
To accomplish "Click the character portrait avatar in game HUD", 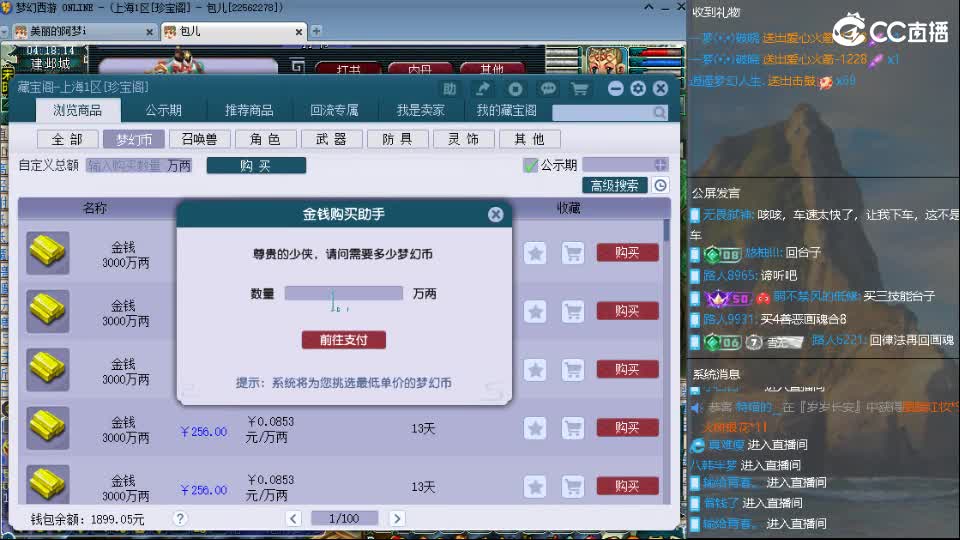I will point(604,60).
